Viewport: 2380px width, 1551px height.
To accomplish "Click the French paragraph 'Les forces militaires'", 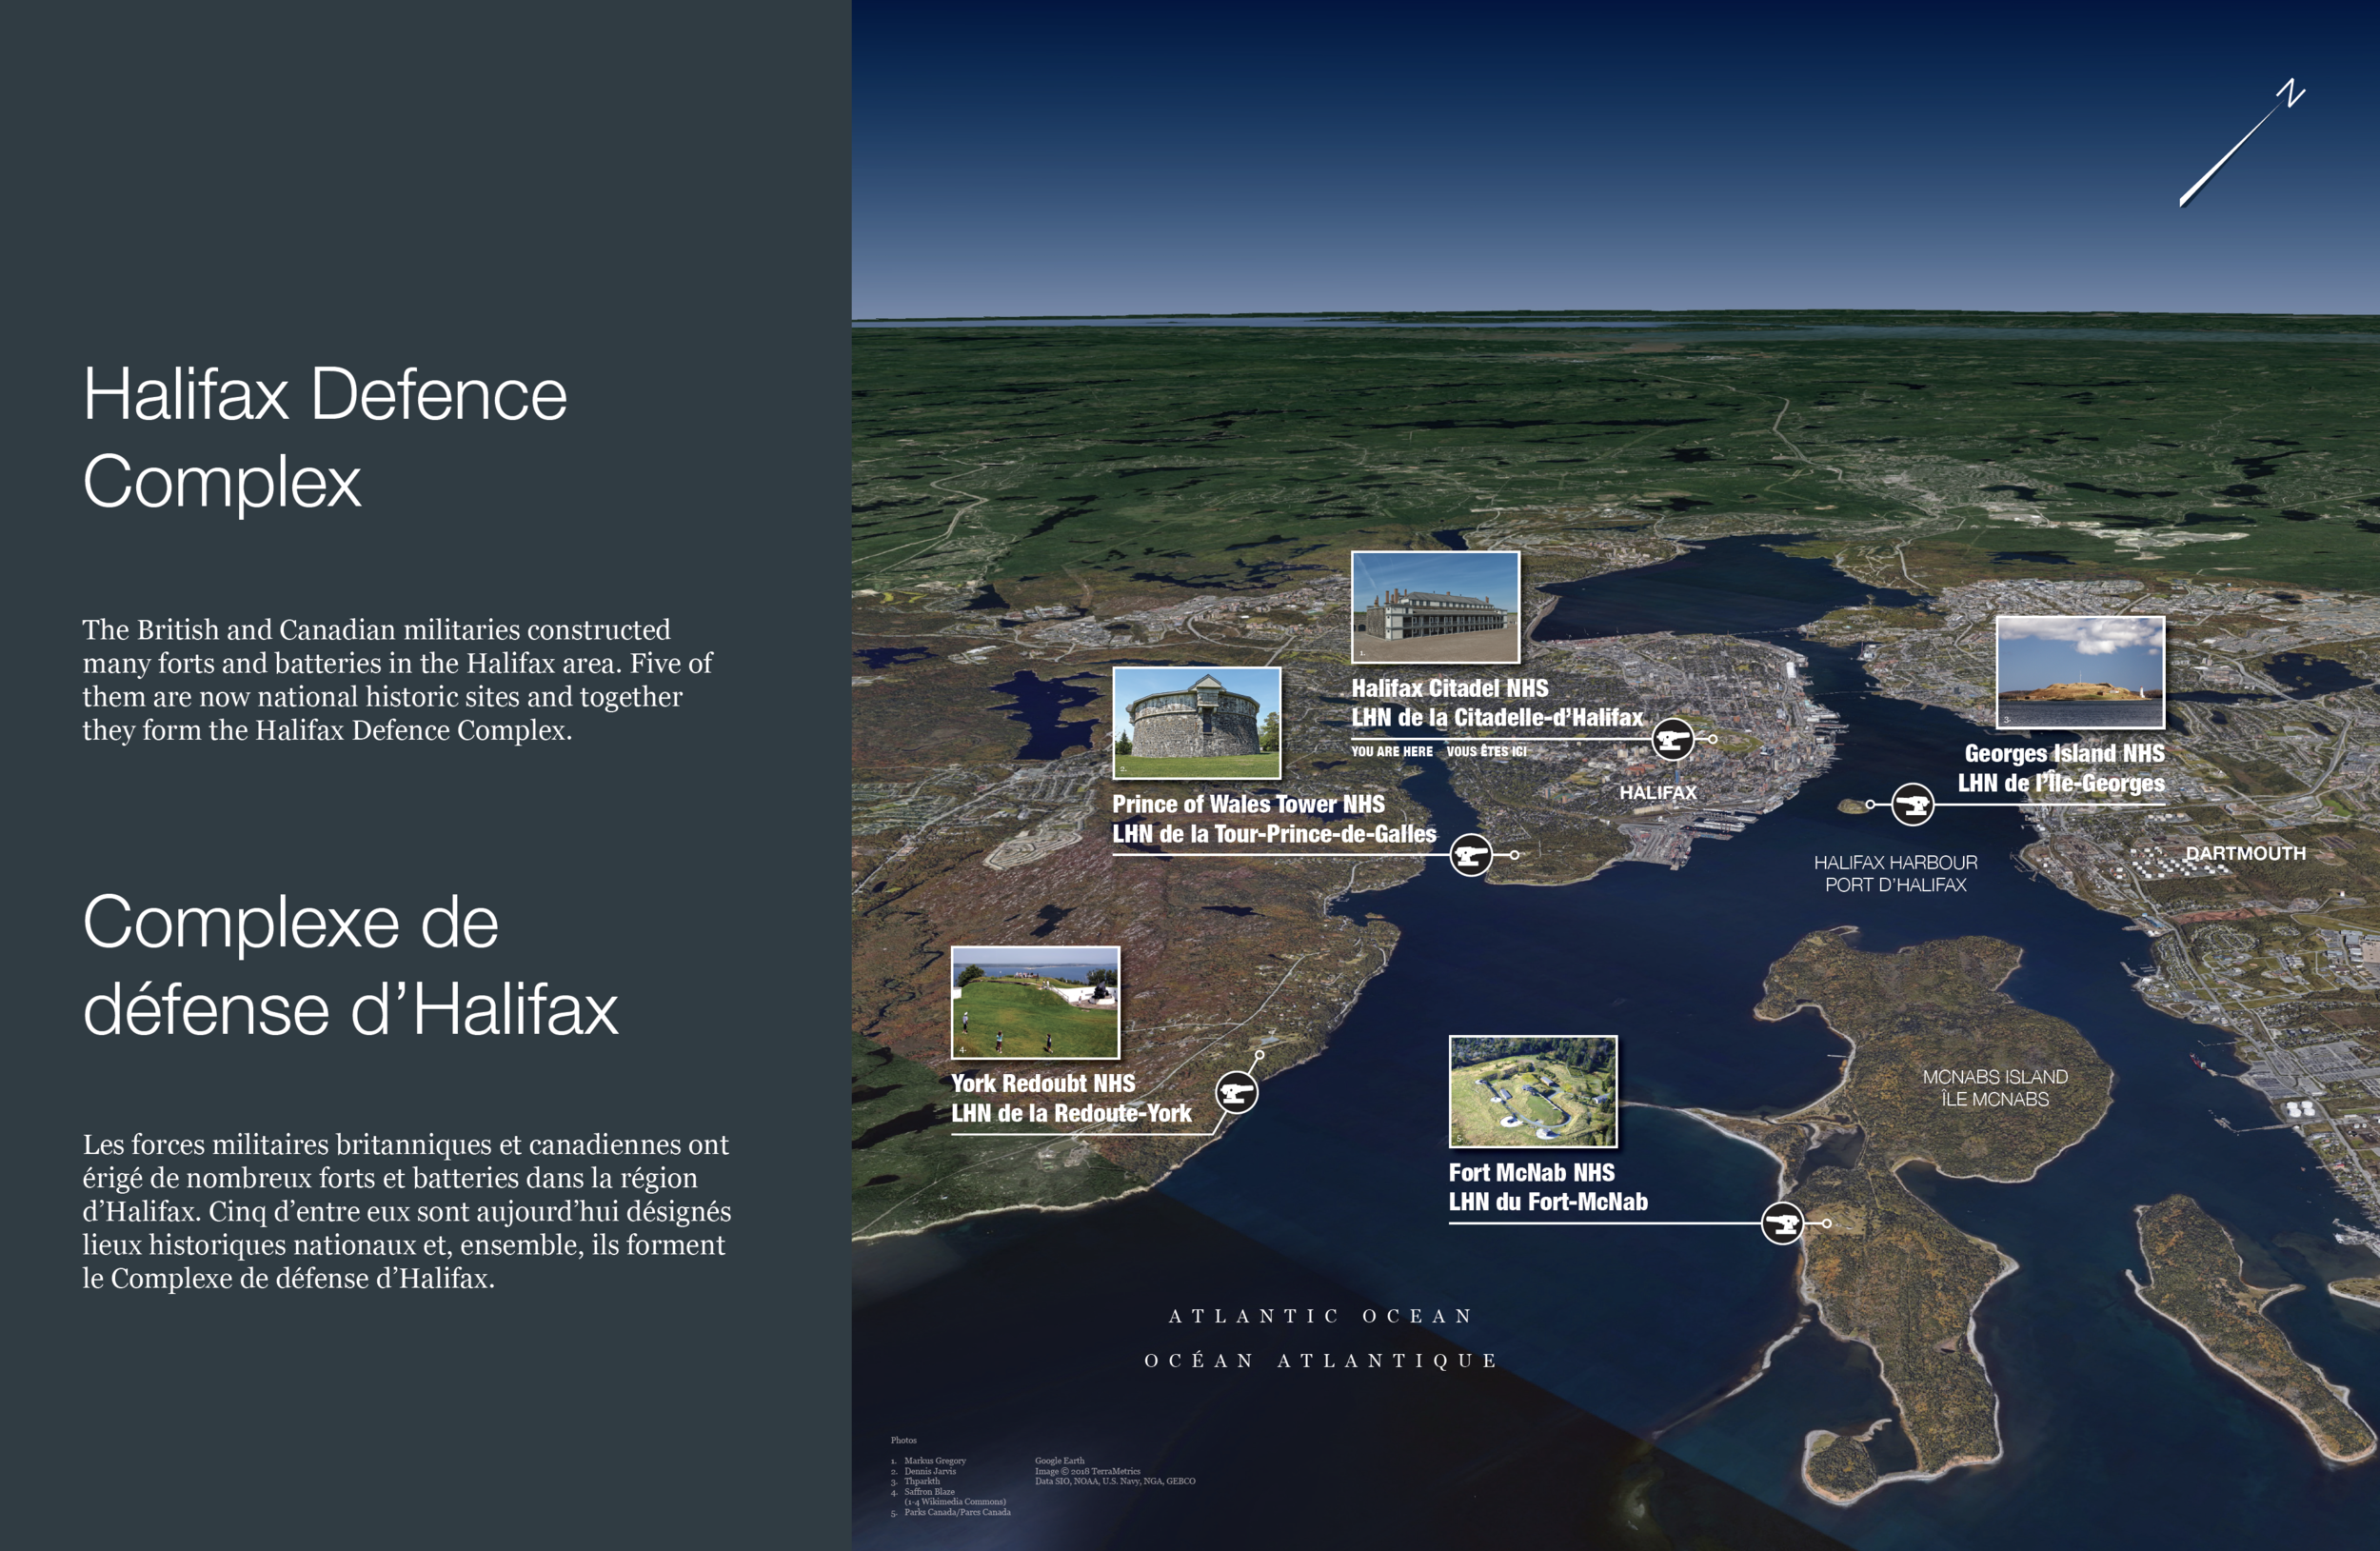I will coord(407,1211).
